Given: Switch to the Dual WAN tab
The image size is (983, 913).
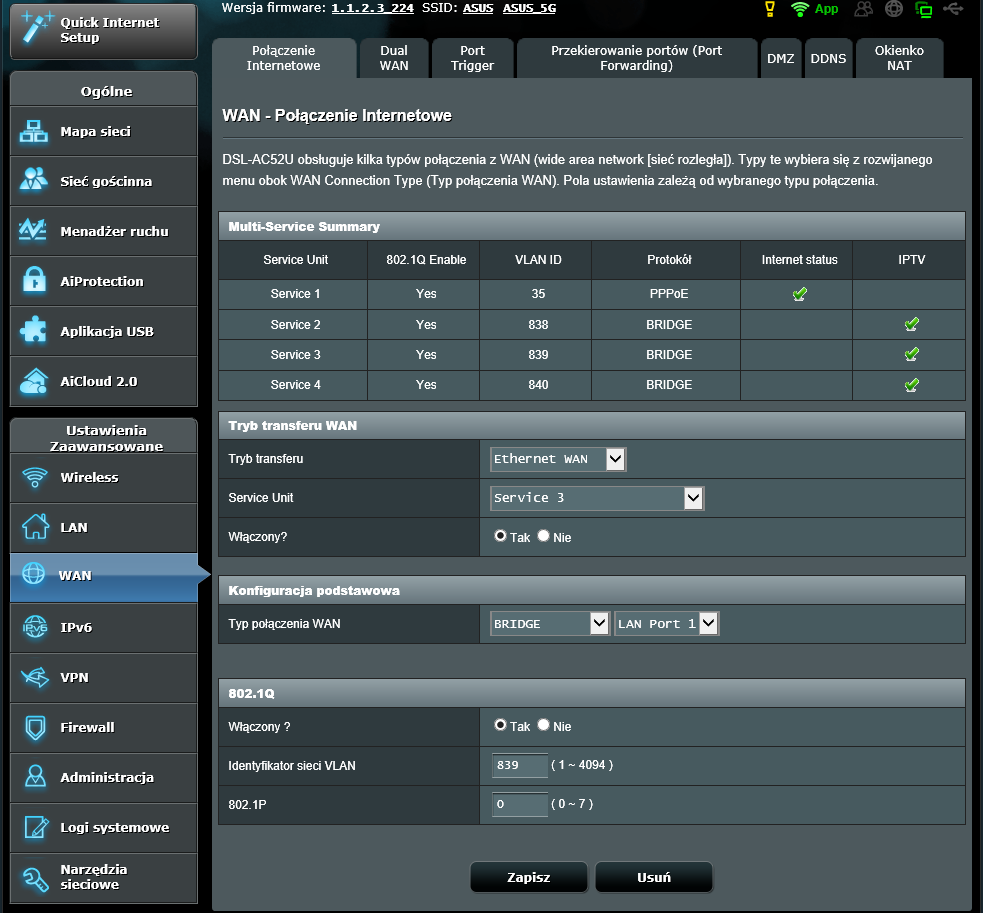Looking at the screenshot, I should (x=394, y=58).
